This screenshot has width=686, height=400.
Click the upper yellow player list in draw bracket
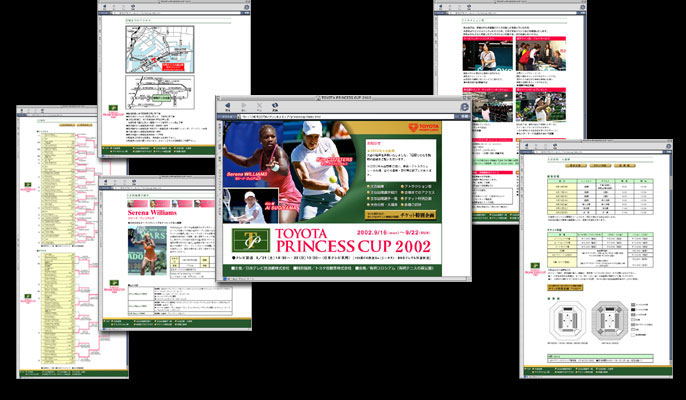[x=58, y=189]
